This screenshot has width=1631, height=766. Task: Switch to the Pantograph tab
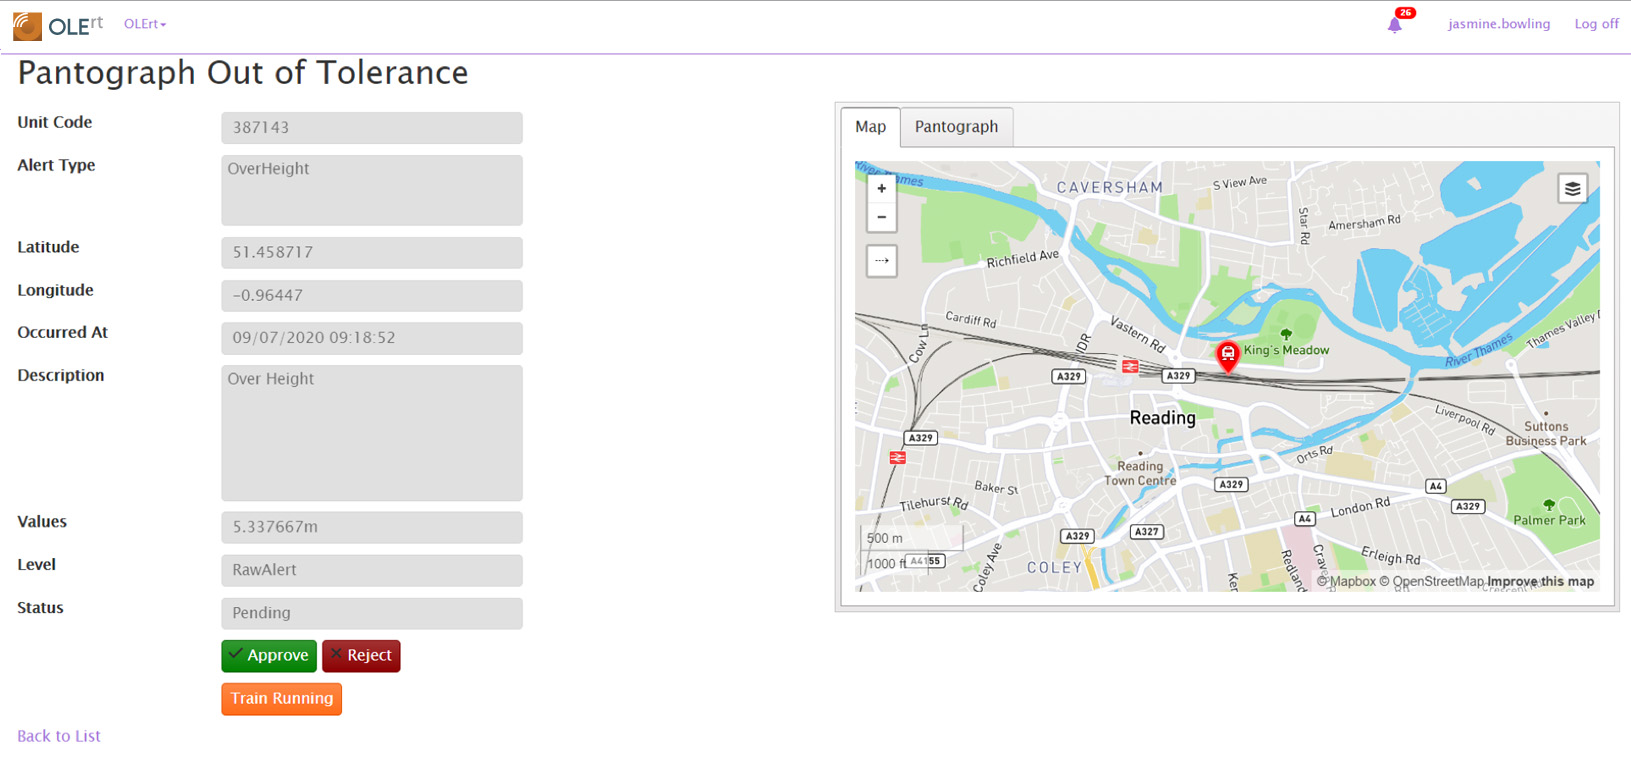point(956,127)
